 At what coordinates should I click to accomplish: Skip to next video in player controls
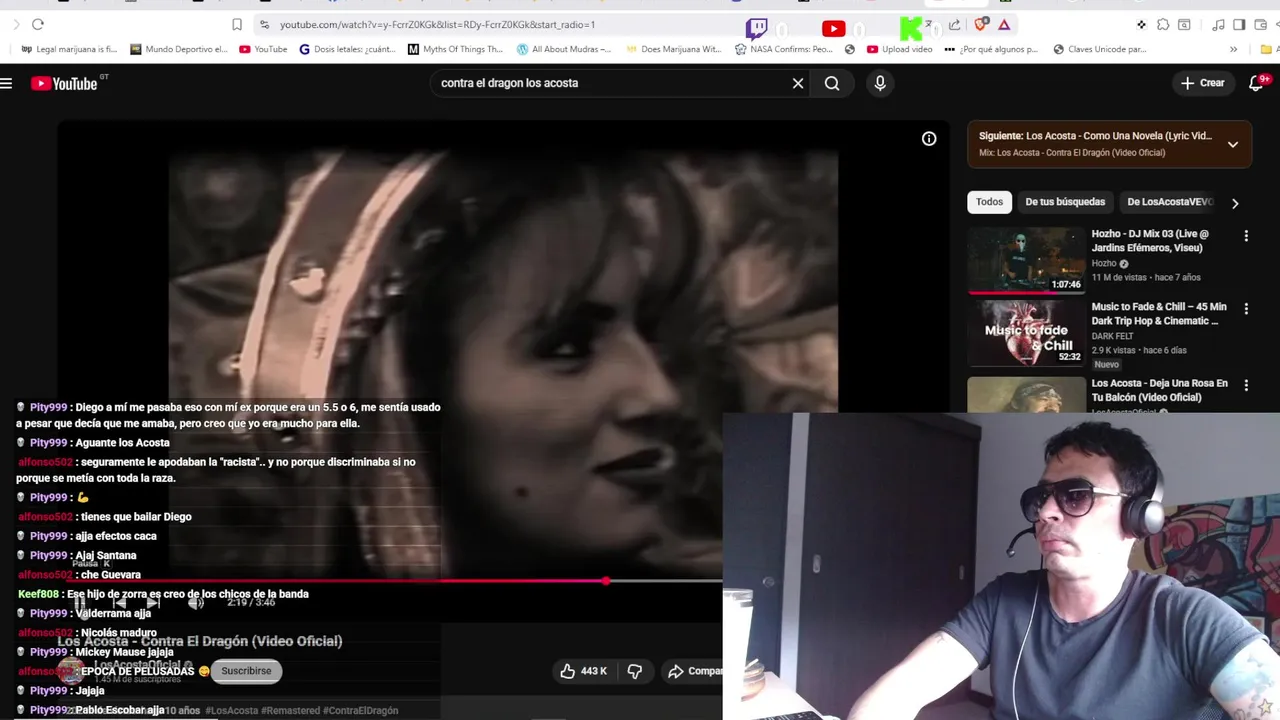pyautogui.click(x=152, y=602)
